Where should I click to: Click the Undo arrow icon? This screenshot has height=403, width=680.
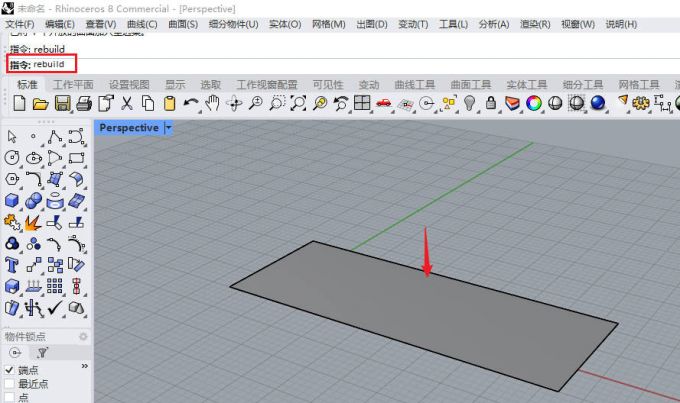[x=191, y=104]
